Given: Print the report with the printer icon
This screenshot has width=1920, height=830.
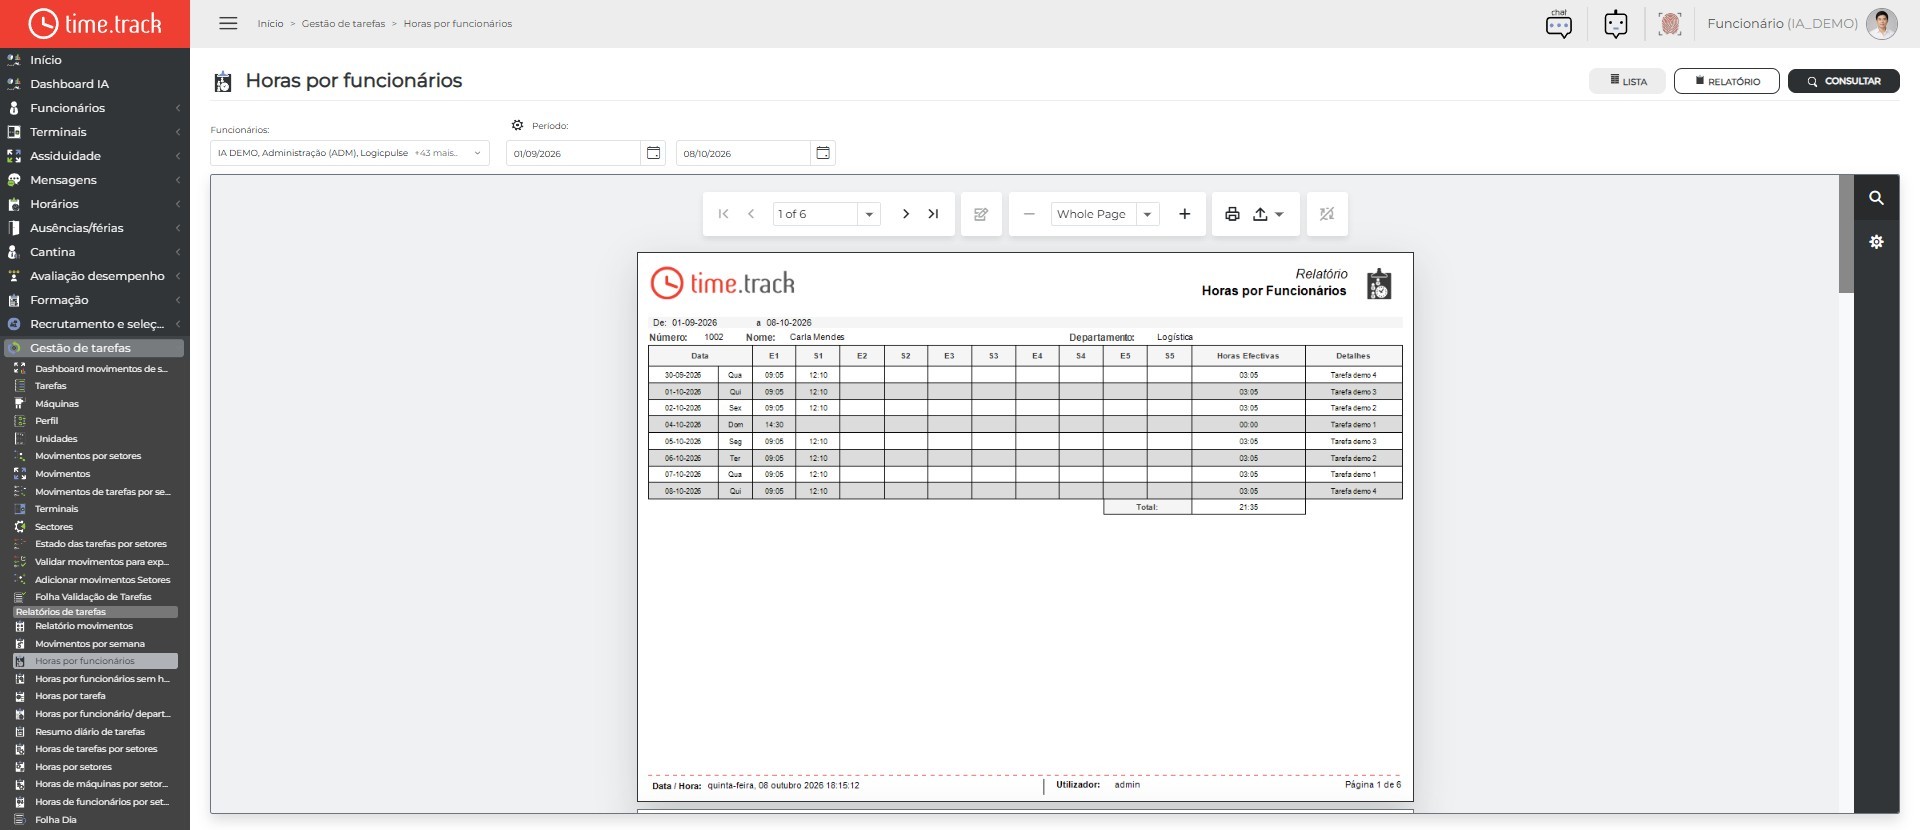Looking at the screenshot, I should click(x=1232, y=214).
